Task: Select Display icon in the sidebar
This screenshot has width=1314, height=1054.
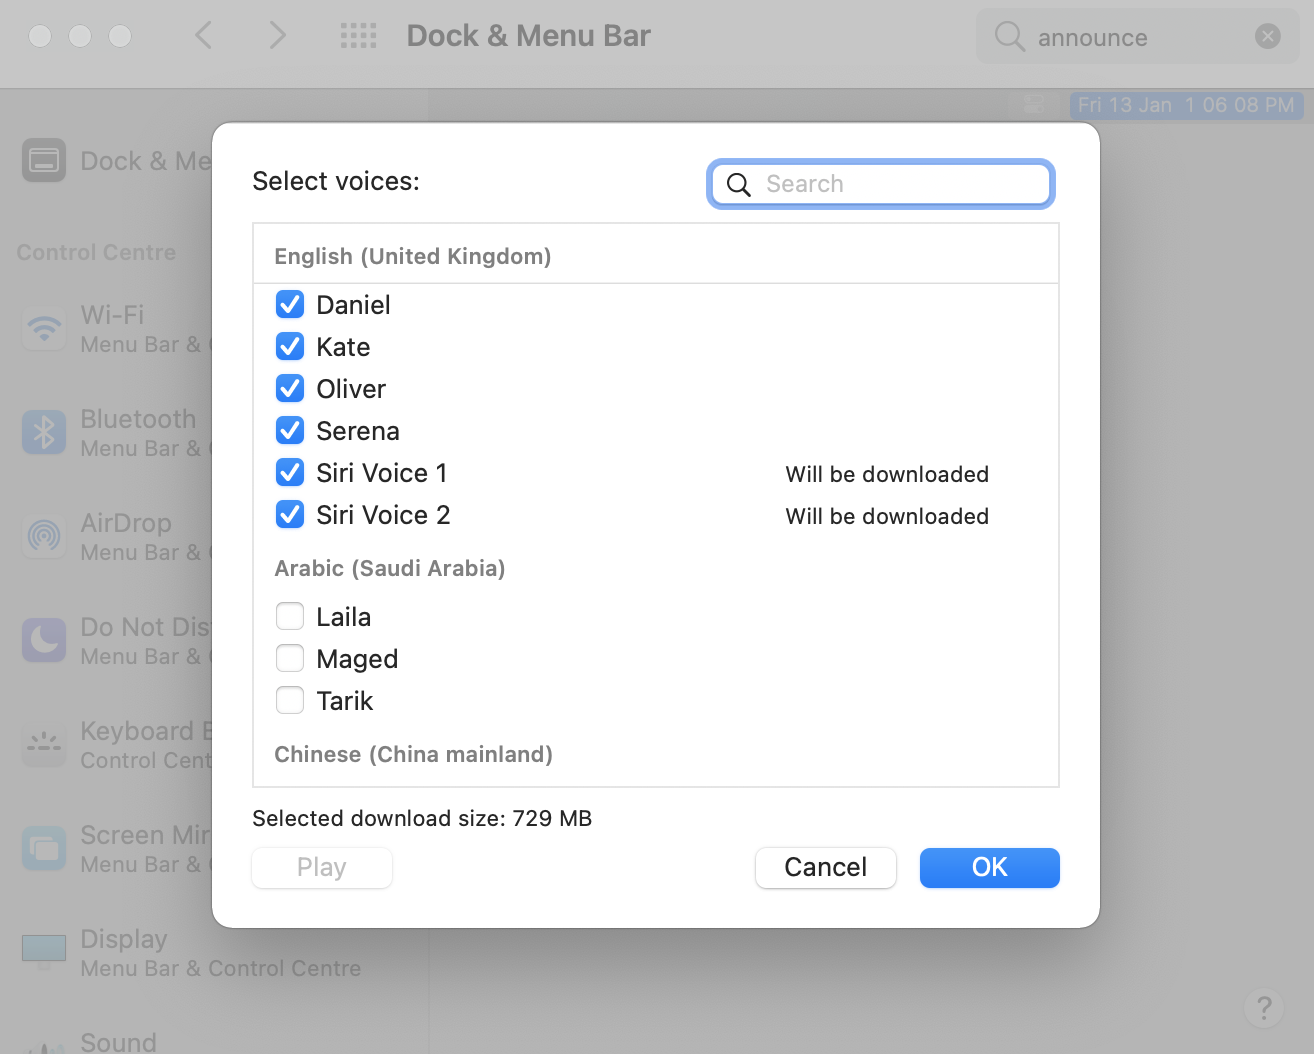Action: (x=44, y=952)
